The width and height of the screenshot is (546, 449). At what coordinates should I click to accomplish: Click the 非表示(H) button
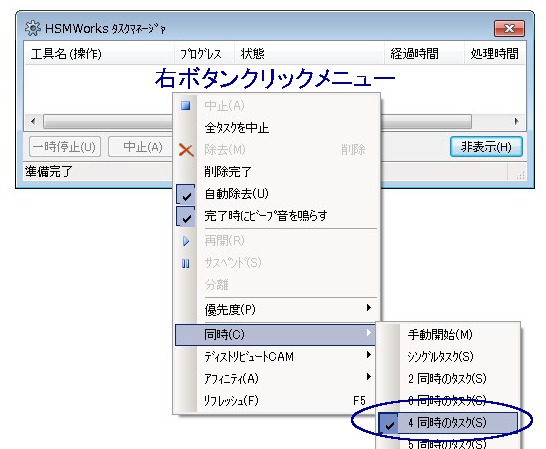[x=486, y=147]
